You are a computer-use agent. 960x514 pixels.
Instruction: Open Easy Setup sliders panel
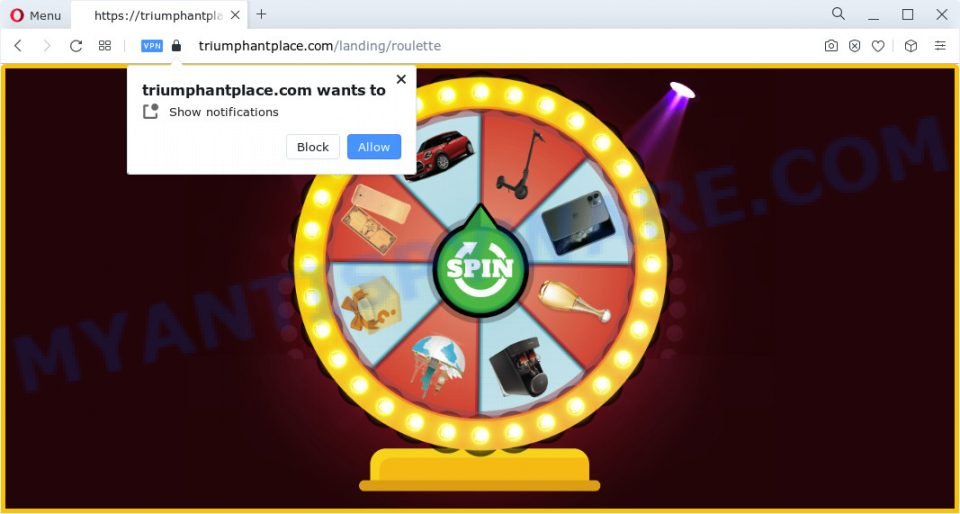click(940, 46)
